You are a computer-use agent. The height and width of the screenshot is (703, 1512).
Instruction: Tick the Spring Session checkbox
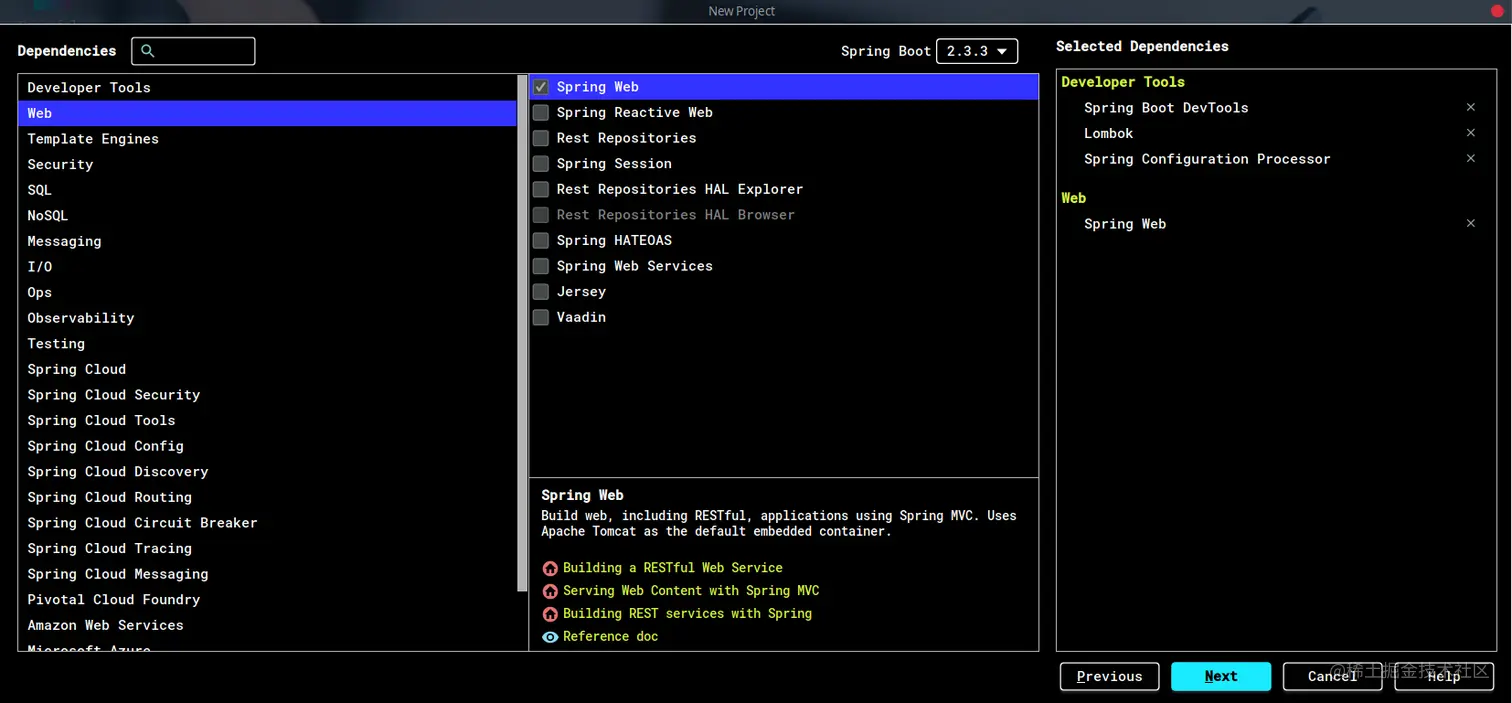click(541, 163)
